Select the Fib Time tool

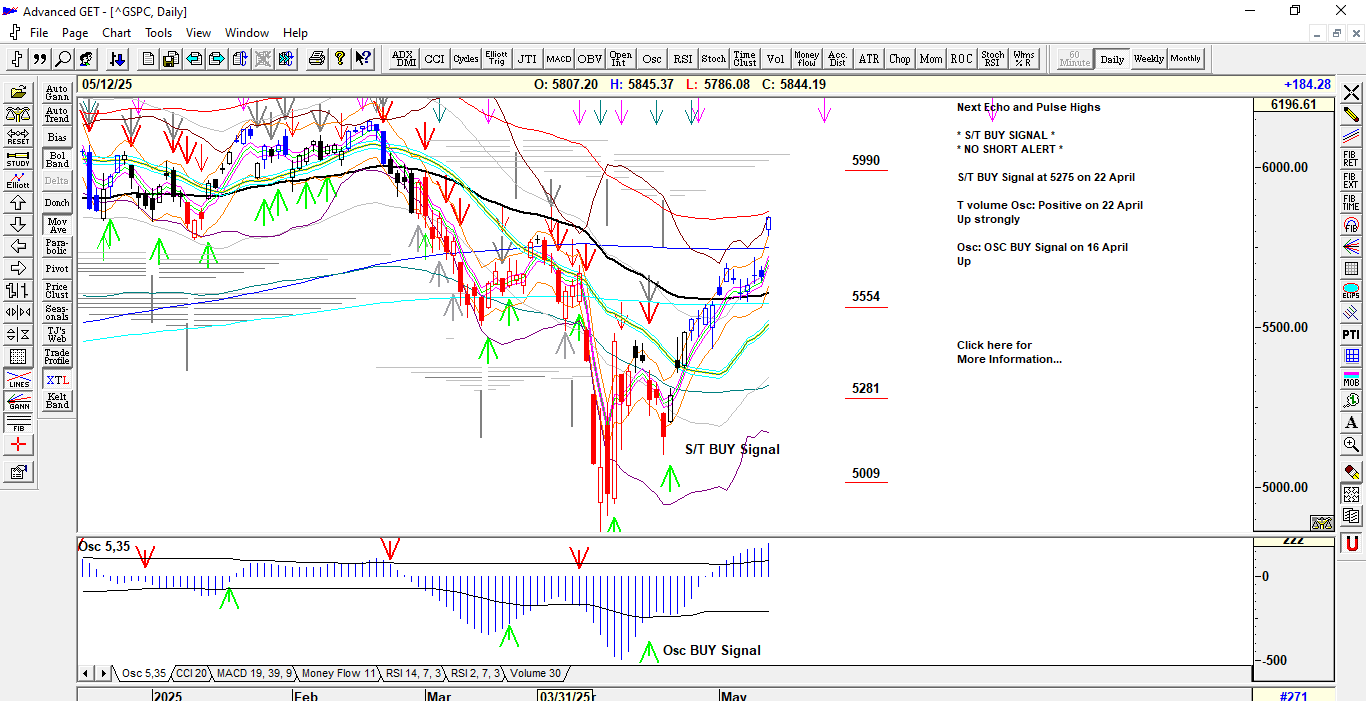coord(1351,203)
